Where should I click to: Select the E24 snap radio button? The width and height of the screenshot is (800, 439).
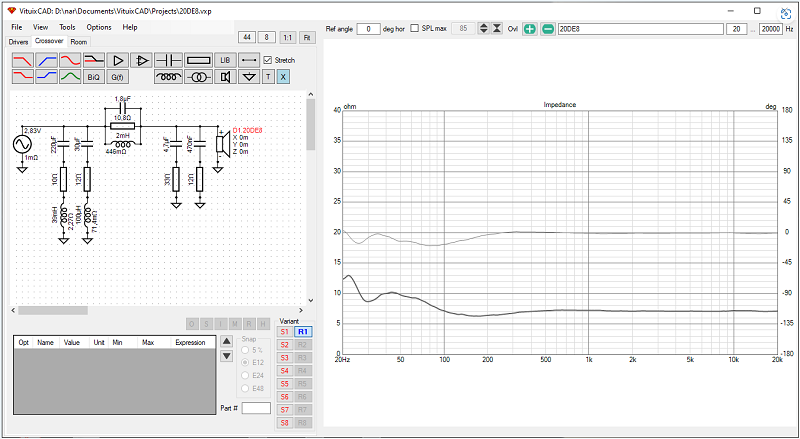coord(246,376)
